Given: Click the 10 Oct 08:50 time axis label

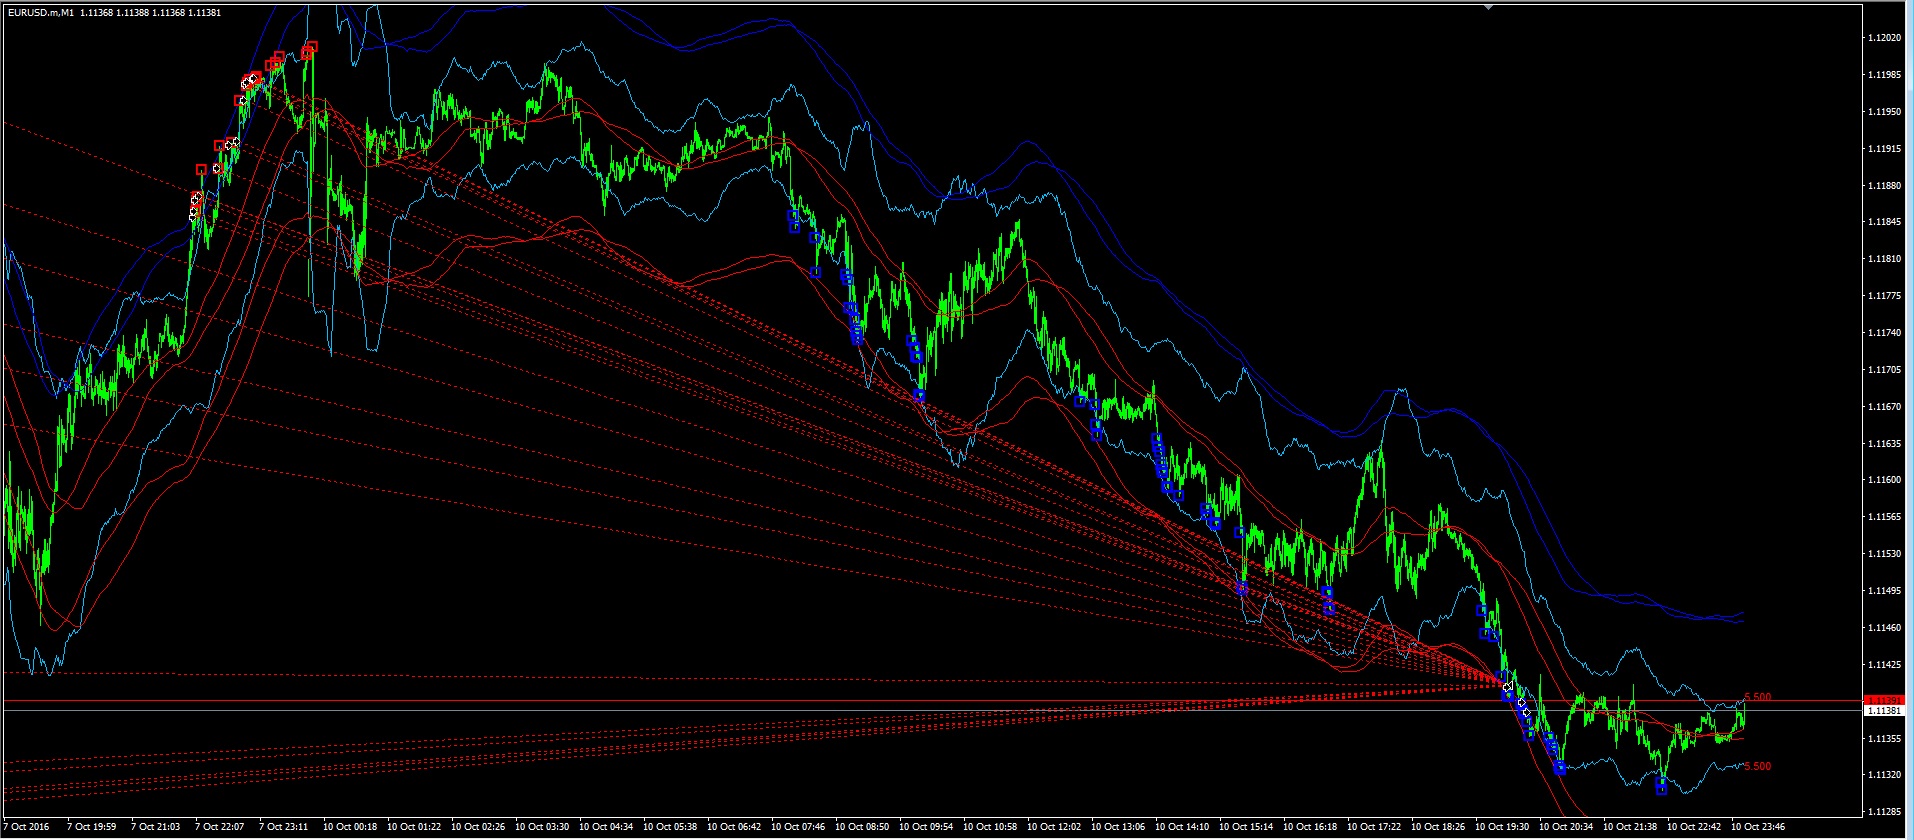Looking at the screenshot, I should (x=862, y=827).
